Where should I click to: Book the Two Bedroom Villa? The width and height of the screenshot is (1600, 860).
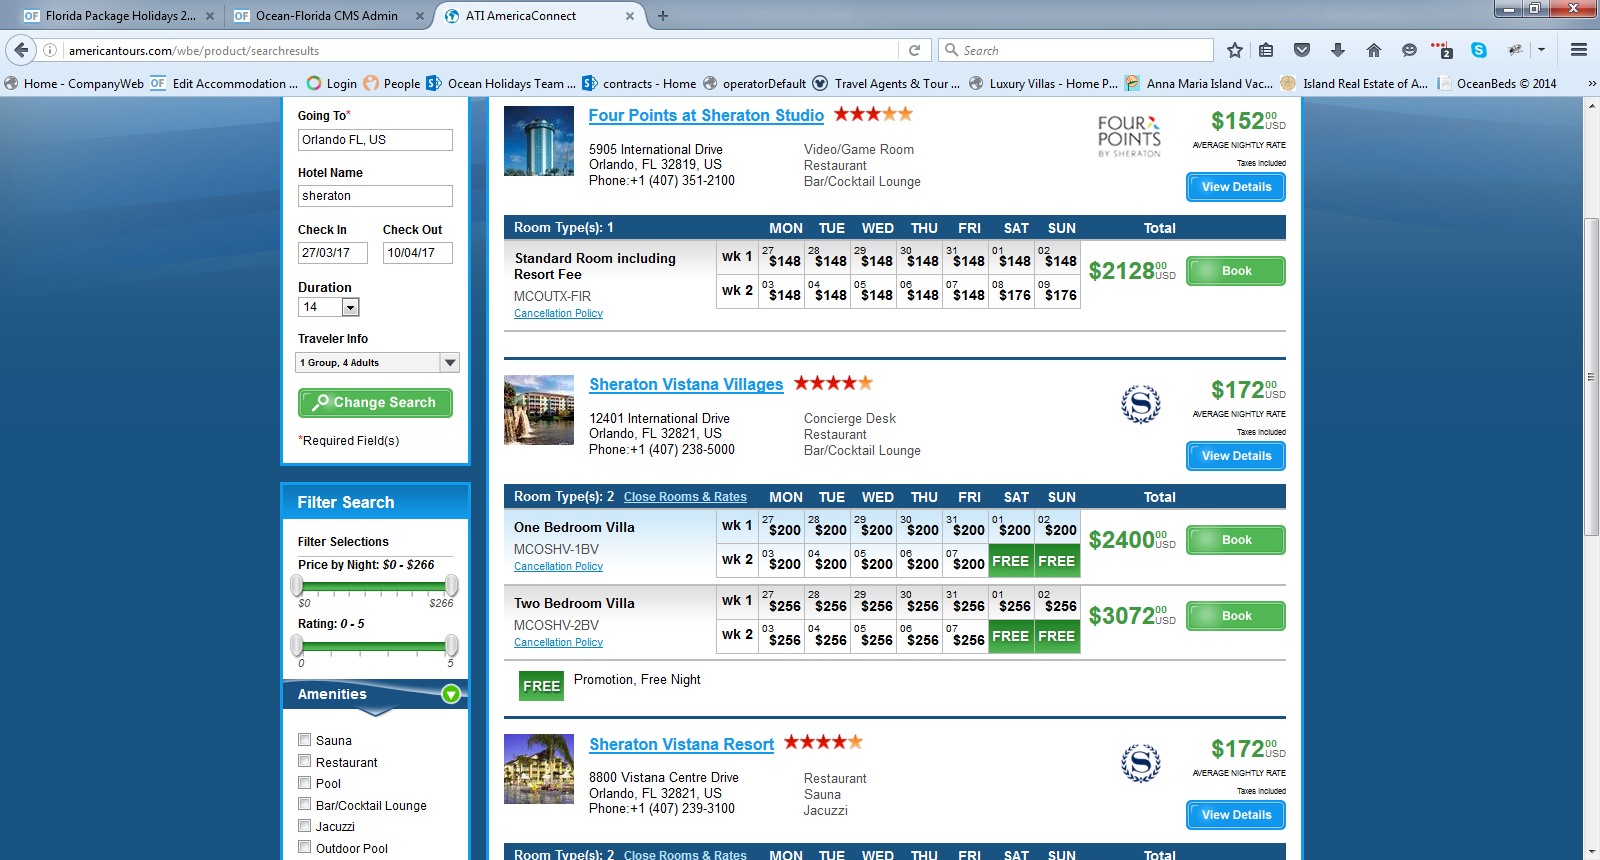(1236, 616)
